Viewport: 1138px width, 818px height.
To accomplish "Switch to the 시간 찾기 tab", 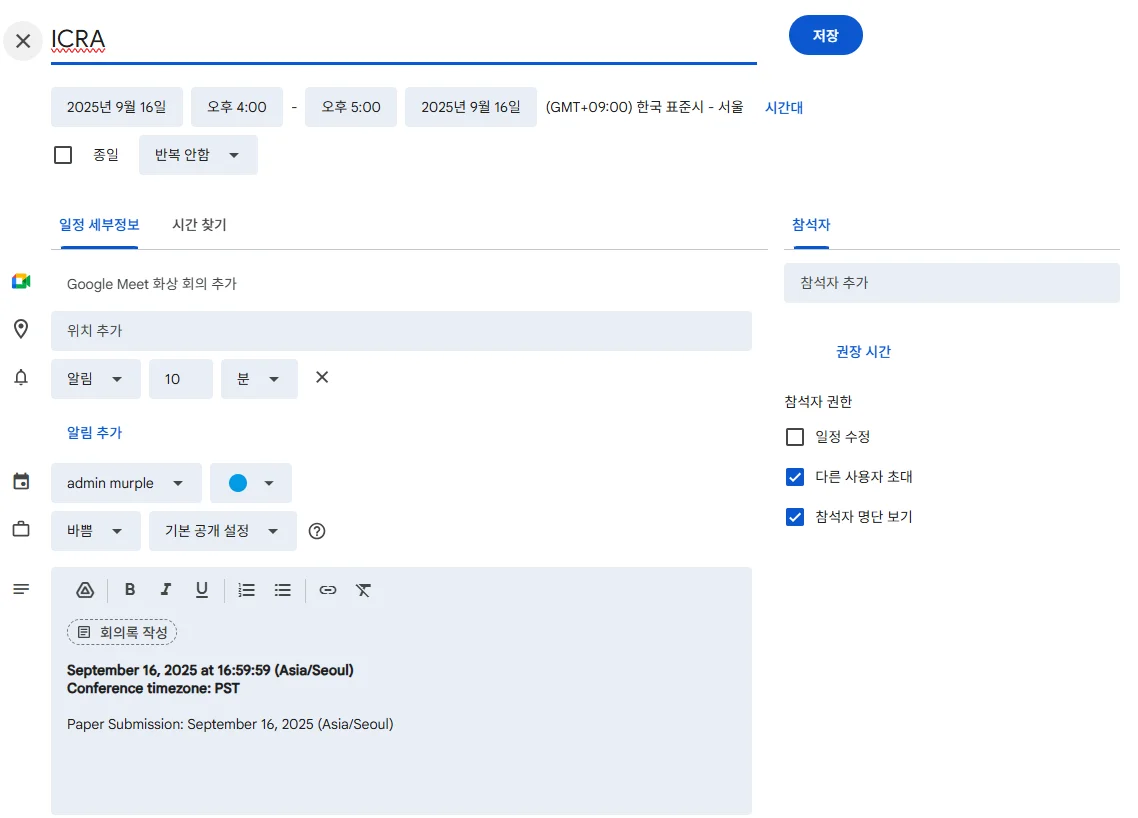I will coord(199,225).
